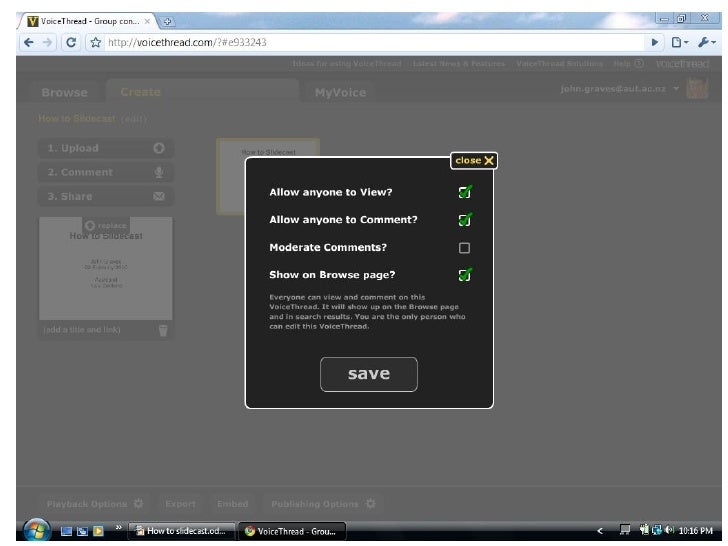Click the edit link beside thread title

134,119
